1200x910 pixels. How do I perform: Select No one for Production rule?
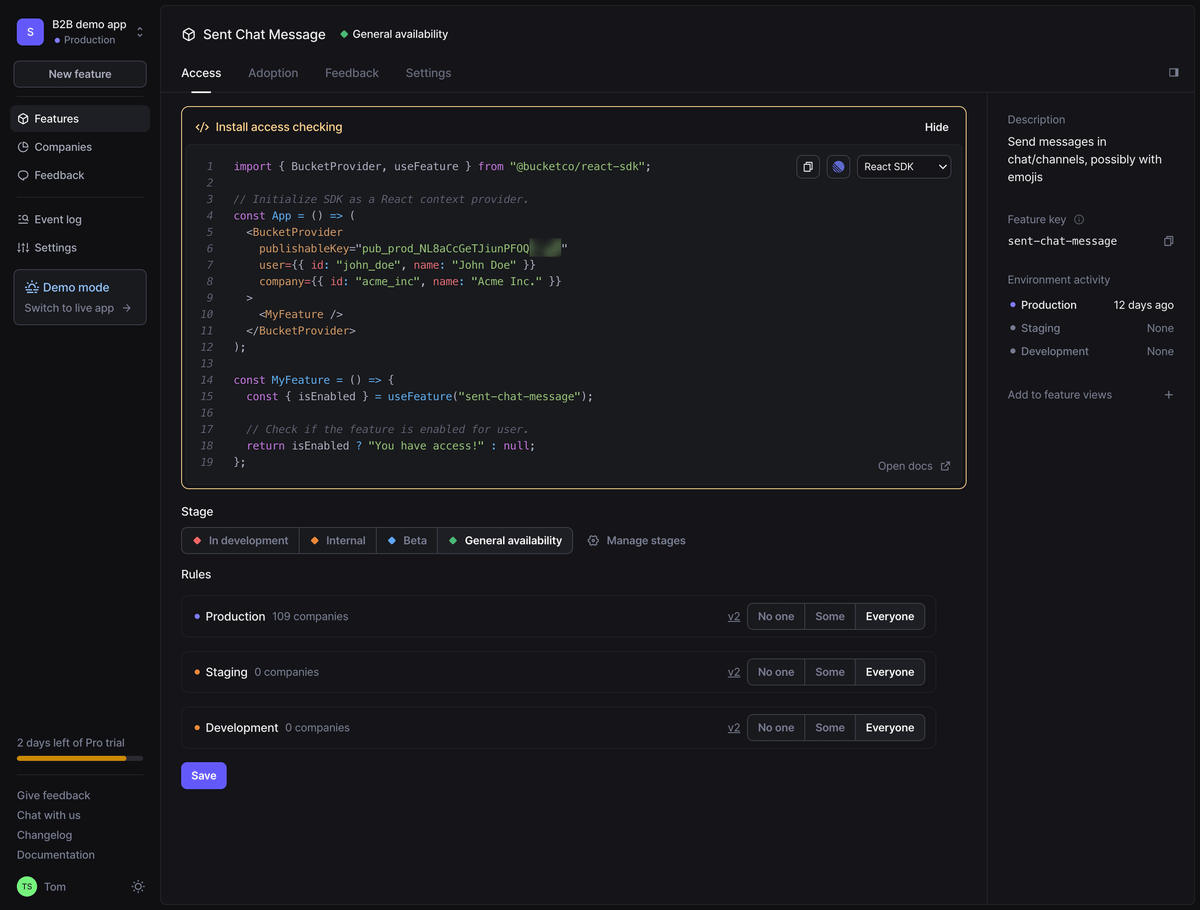coord(776,617)
